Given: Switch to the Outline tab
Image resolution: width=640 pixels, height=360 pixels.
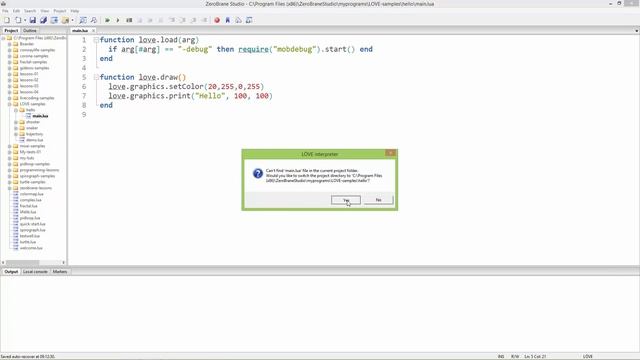Looking at the screenshot, I should [x=29, y=31].
